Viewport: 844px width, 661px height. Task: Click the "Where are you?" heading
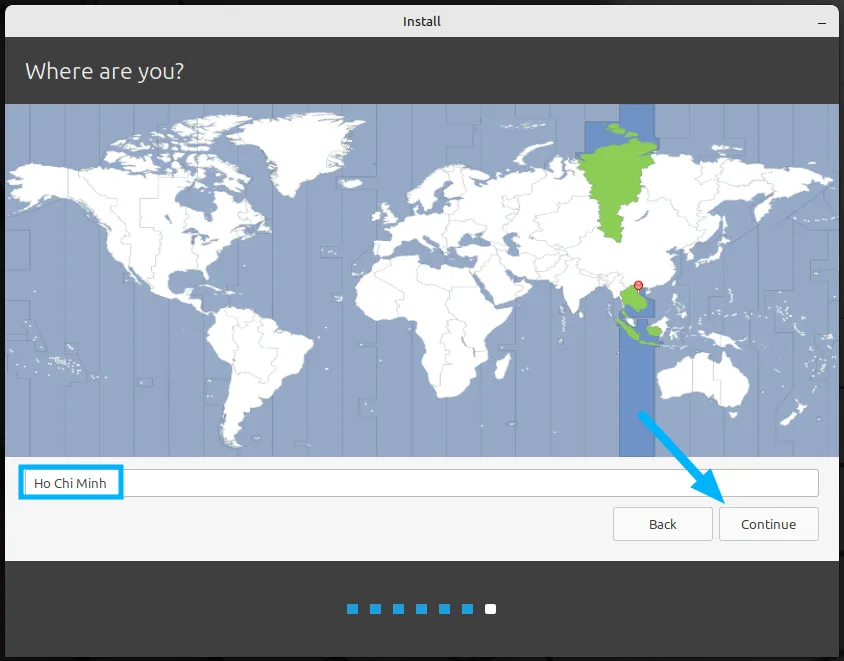tap(104, 71)
